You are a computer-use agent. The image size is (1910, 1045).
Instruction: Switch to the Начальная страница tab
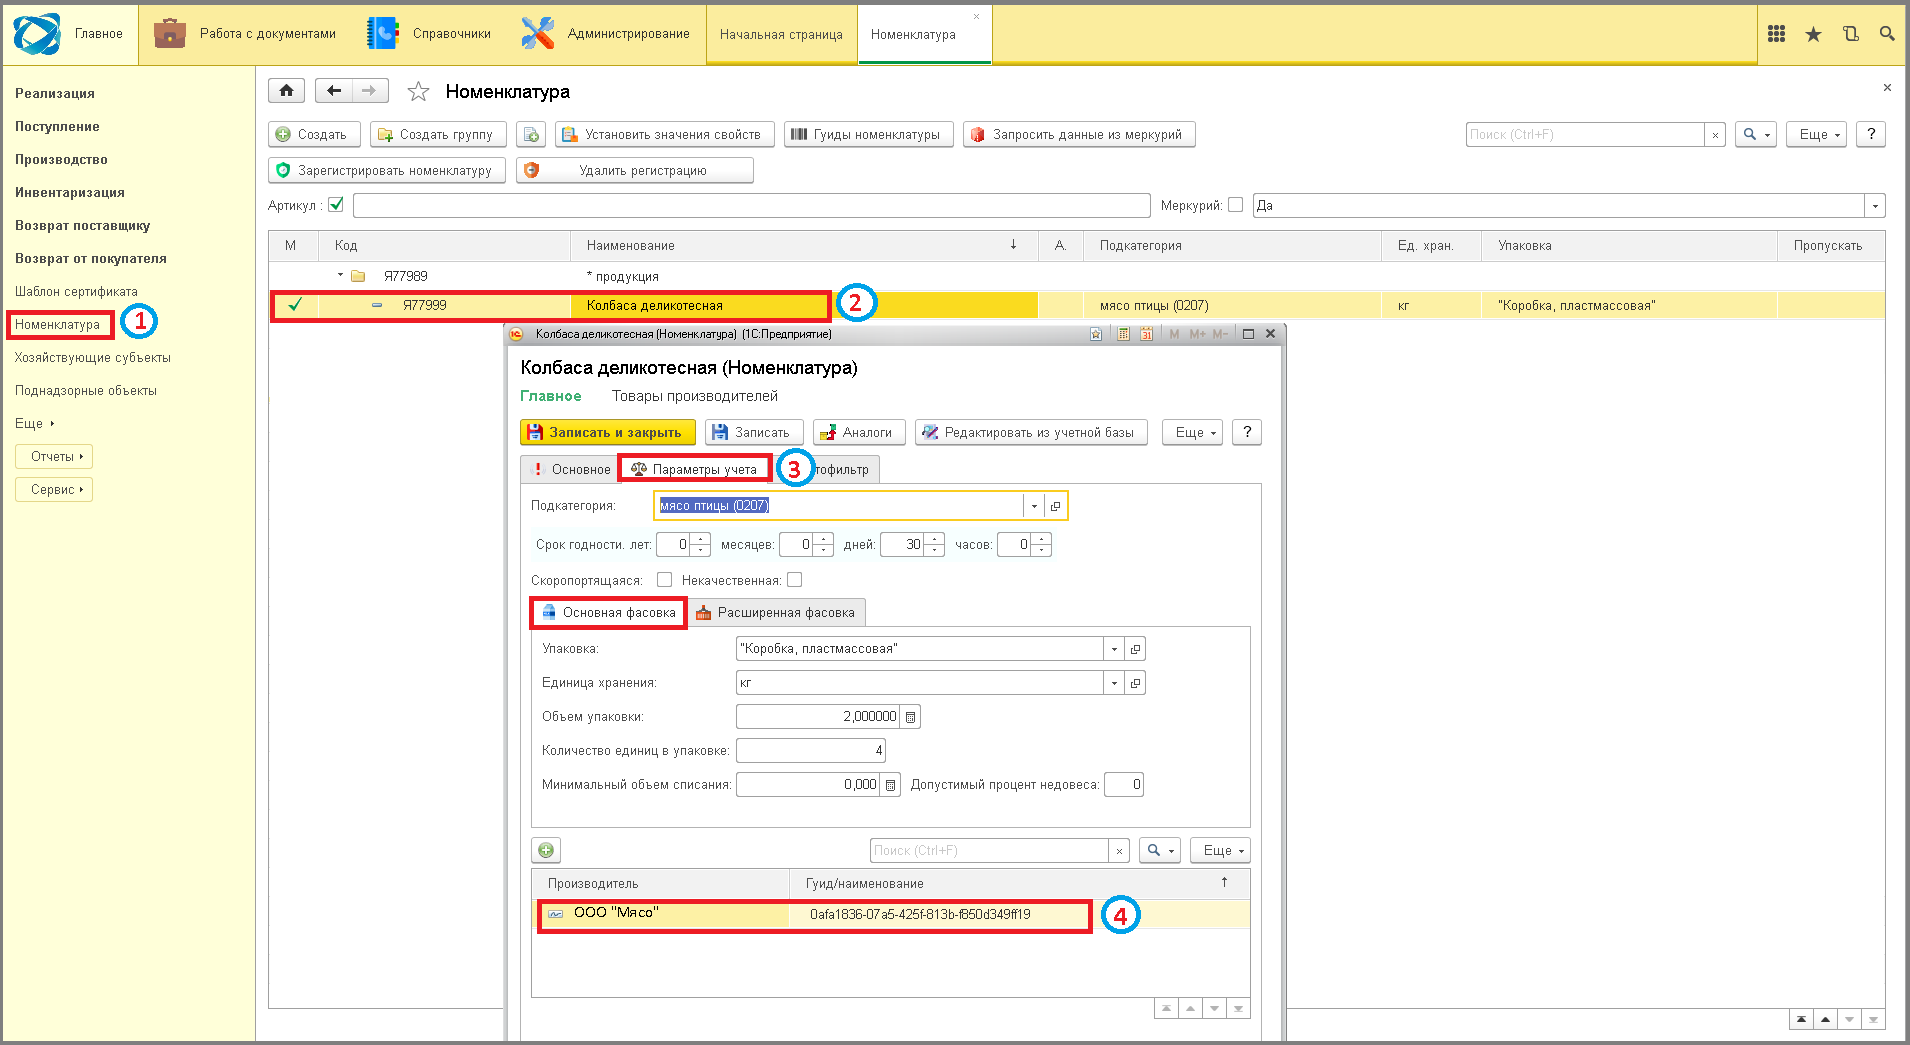pos(781,35)
